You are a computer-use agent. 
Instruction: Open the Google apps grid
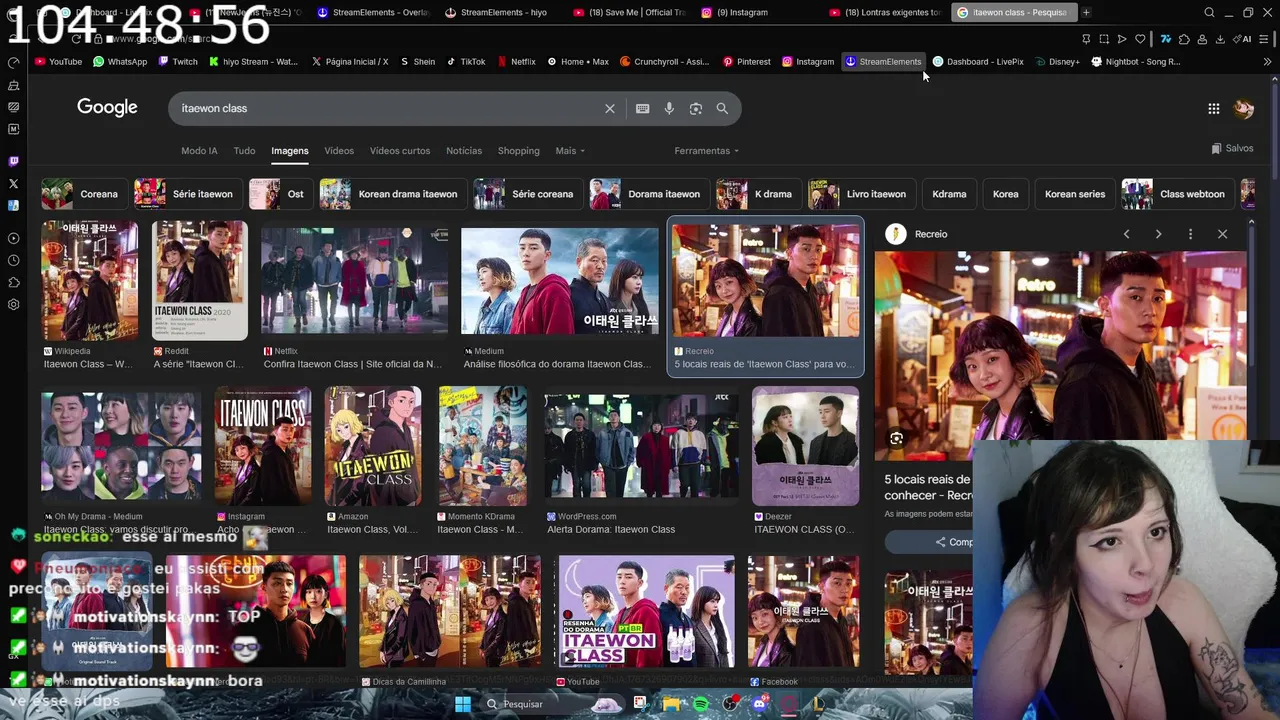tap(1213, 108)
